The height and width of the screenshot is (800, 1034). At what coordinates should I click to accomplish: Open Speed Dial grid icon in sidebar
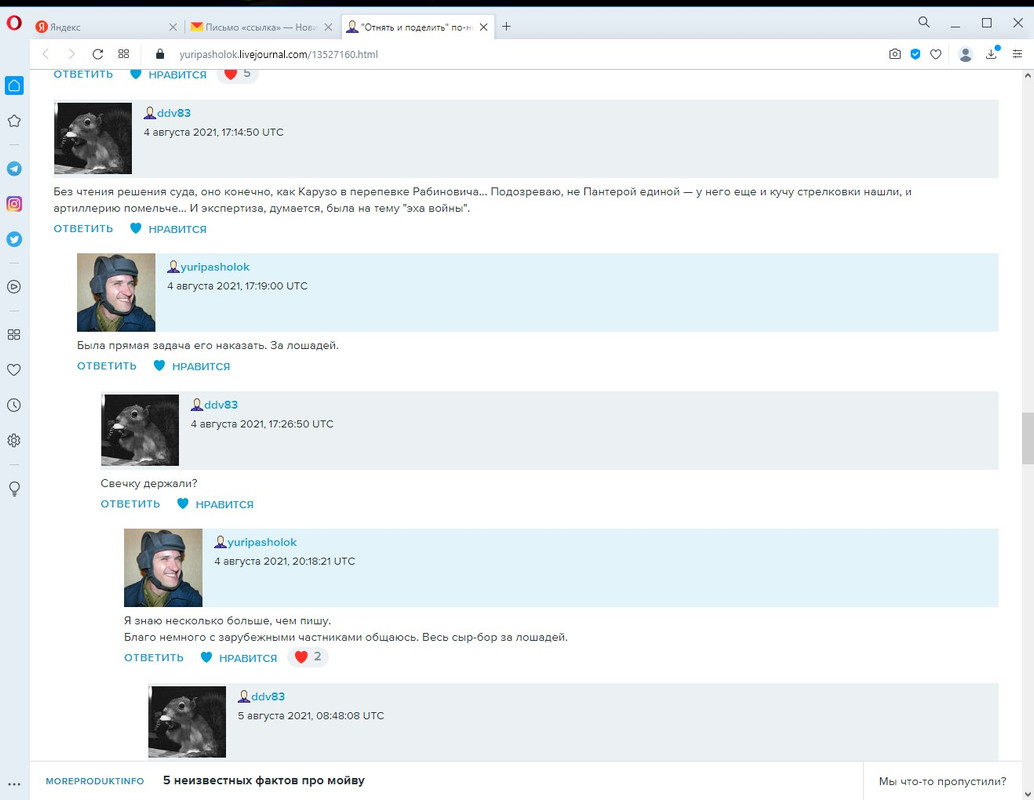14,334
